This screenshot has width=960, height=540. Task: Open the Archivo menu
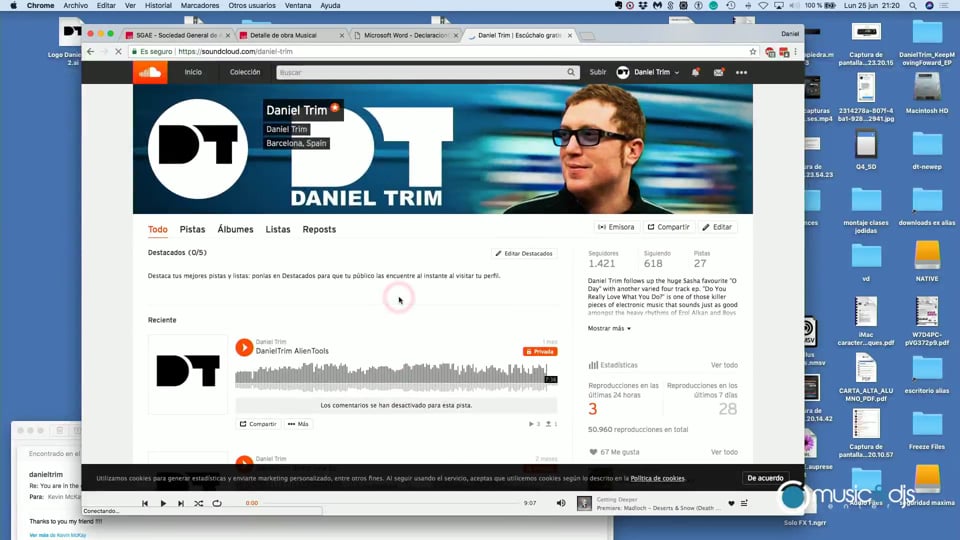coord(75,6)
